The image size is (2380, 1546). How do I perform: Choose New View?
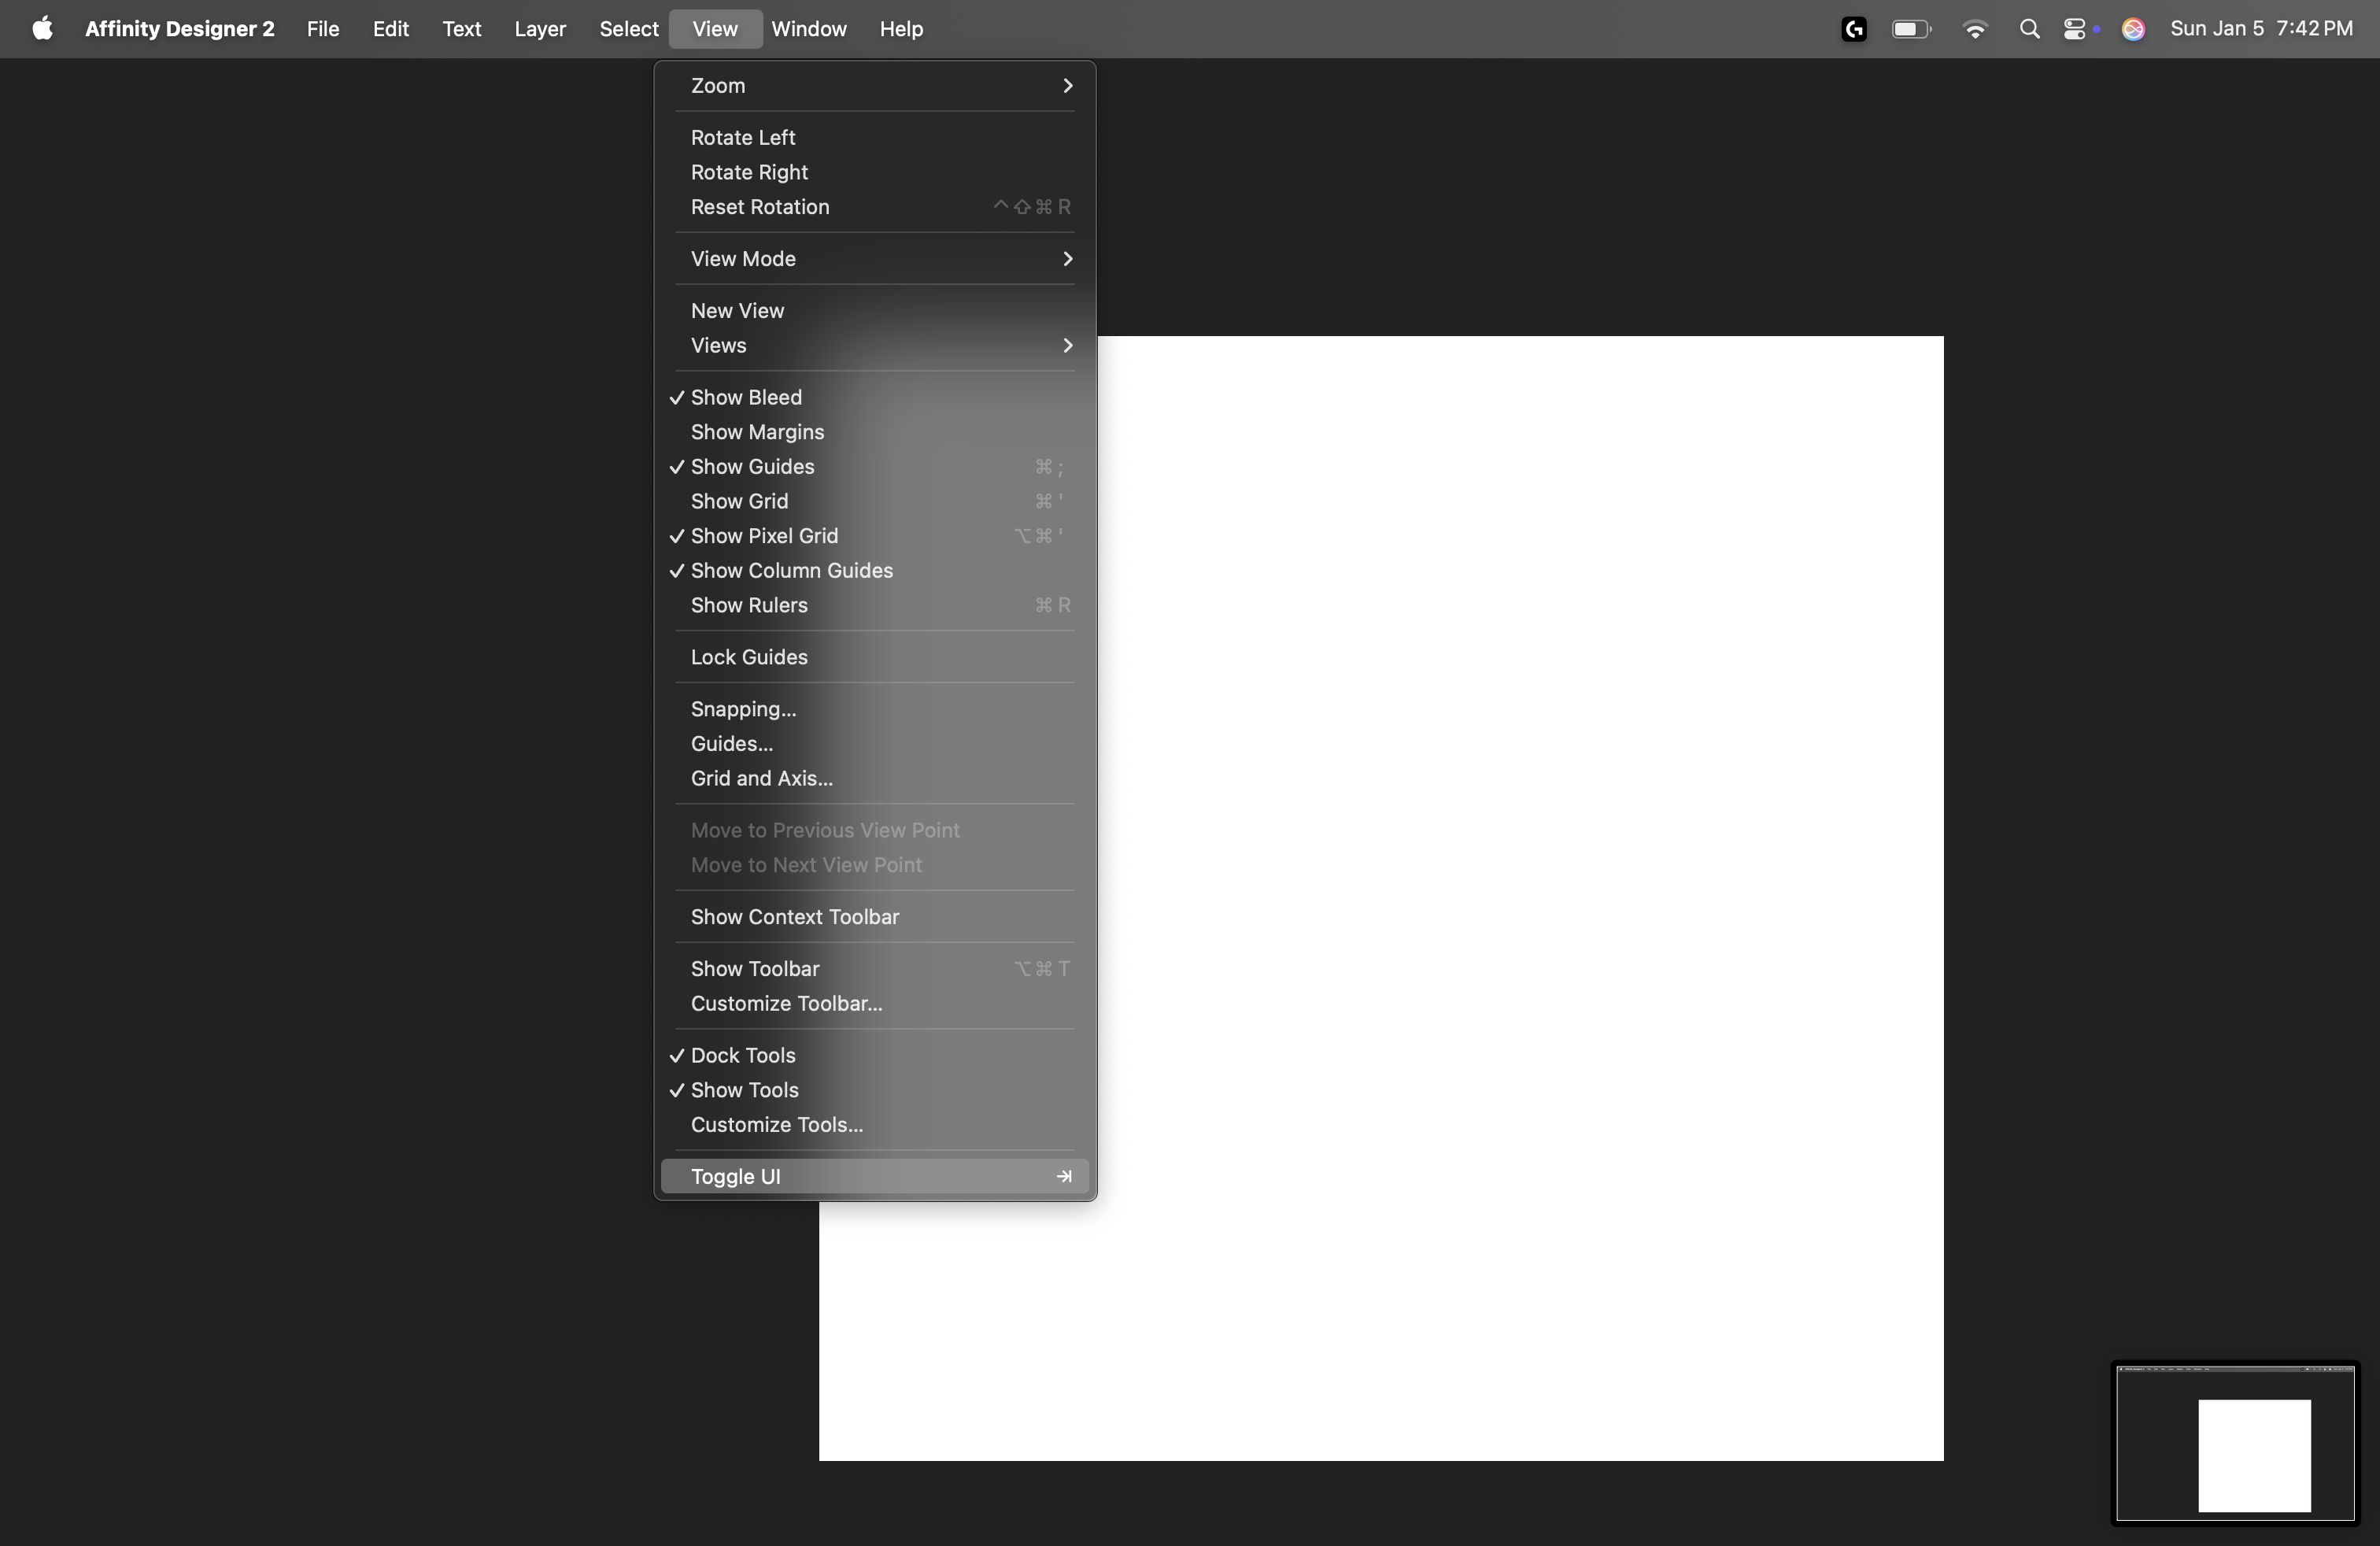(875, 311)
